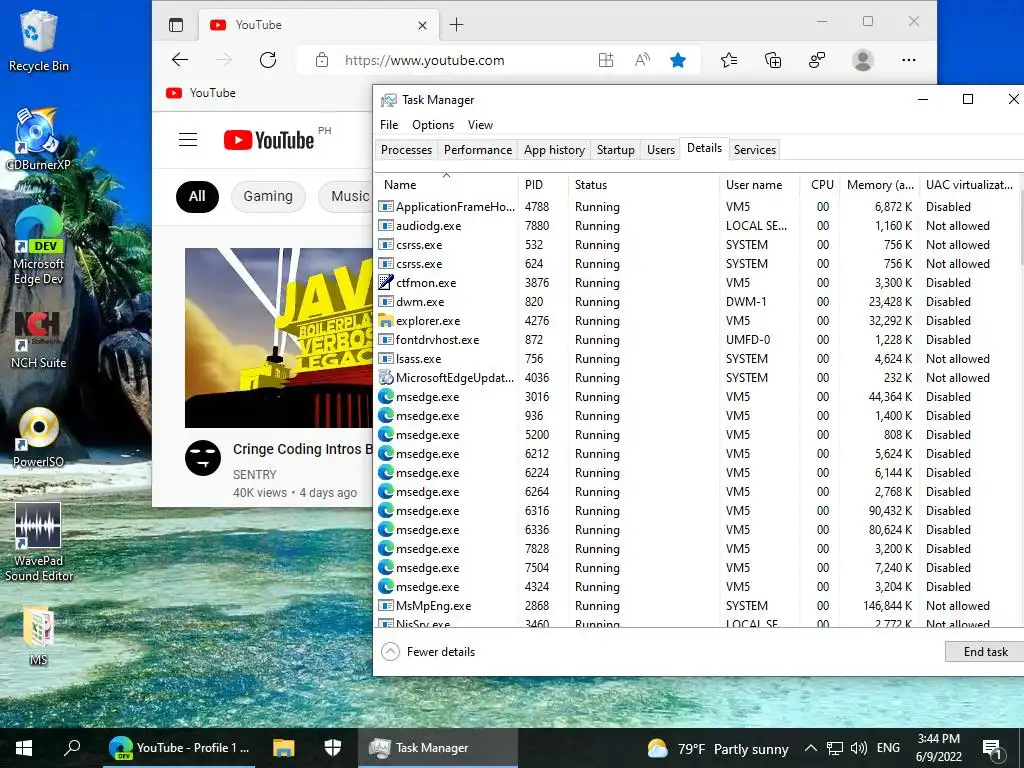The image size is (1024, 768).
Task: Click the blue favorite star in address bar
Action: tap(678, 60)
